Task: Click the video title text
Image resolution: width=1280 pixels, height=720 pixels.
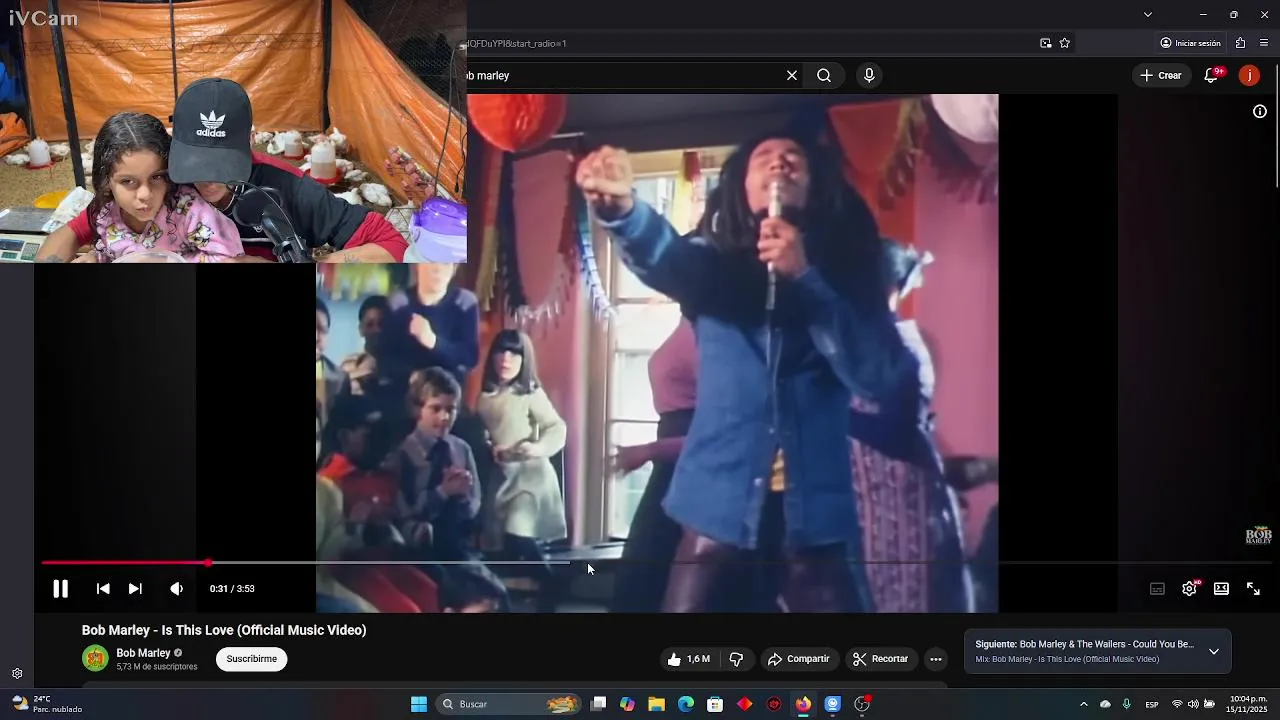Action: point(224,630)
